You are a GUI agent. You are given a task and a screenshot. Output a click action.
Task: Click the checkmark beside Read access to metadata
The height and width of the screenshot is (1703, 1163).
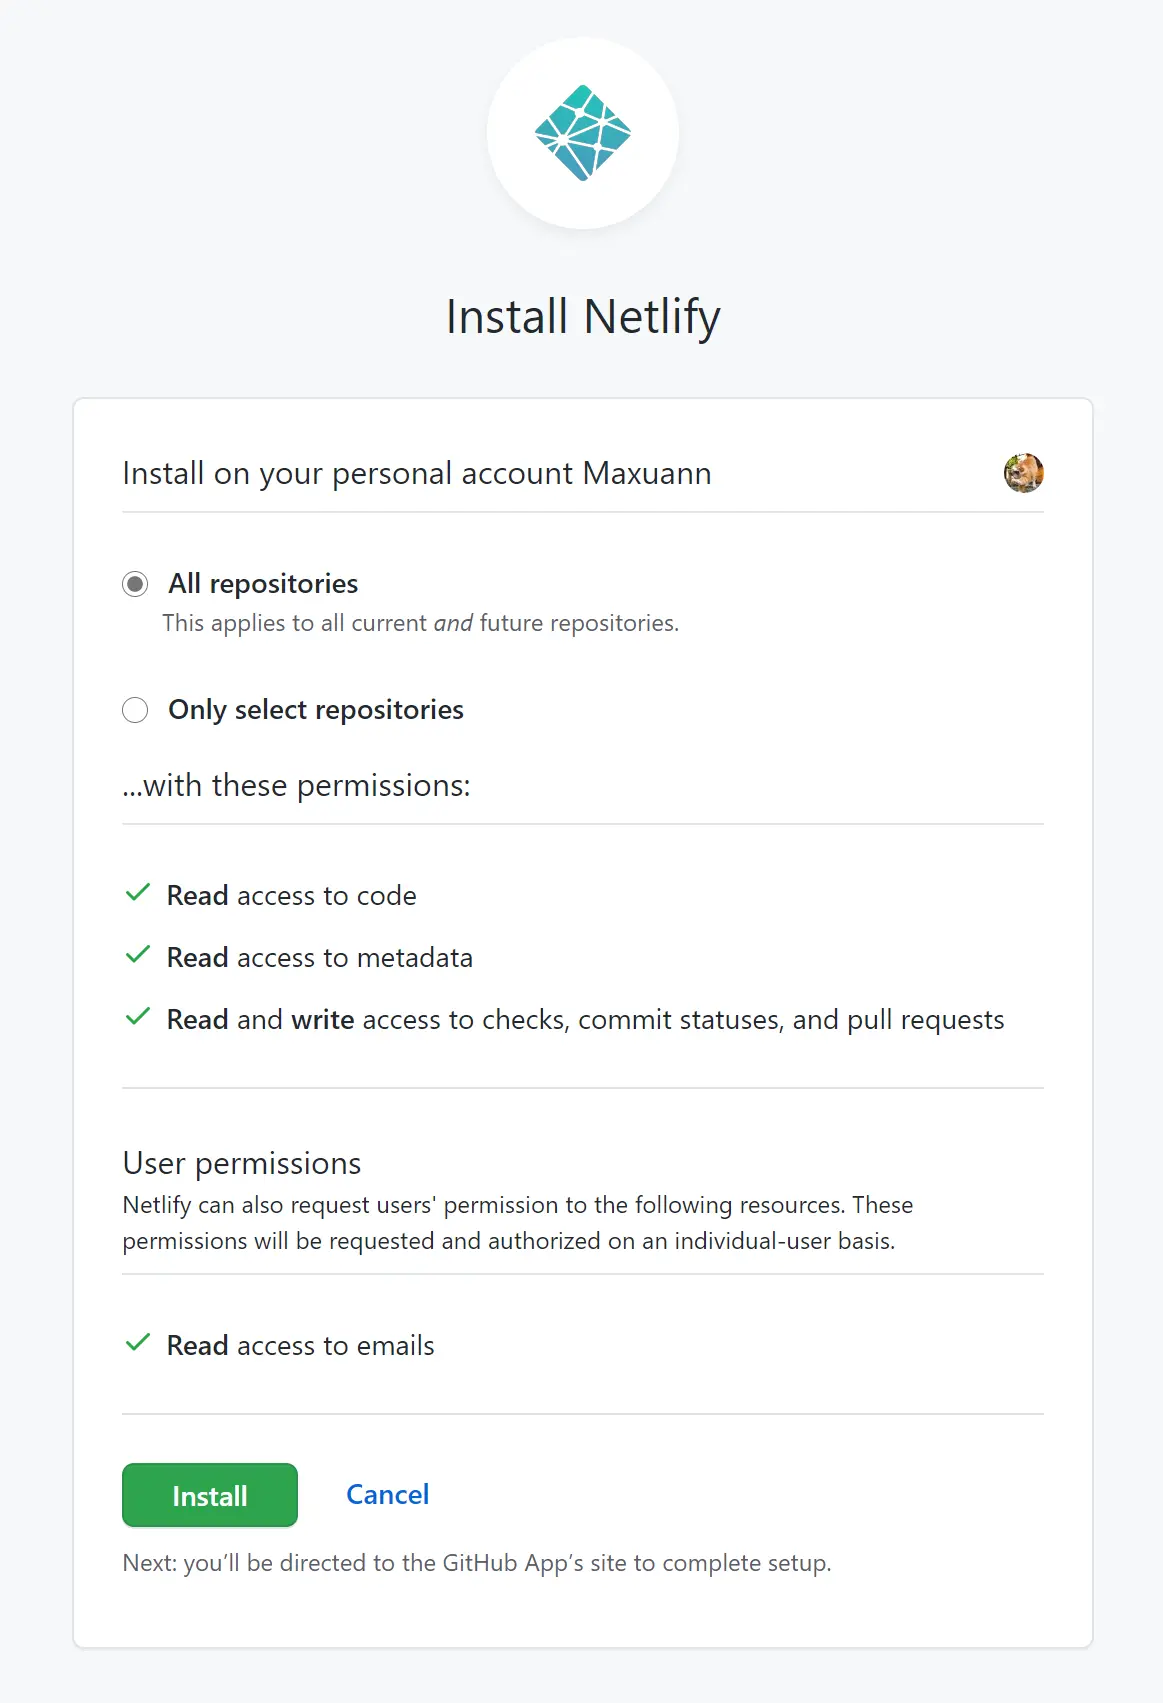pos(138,955)
